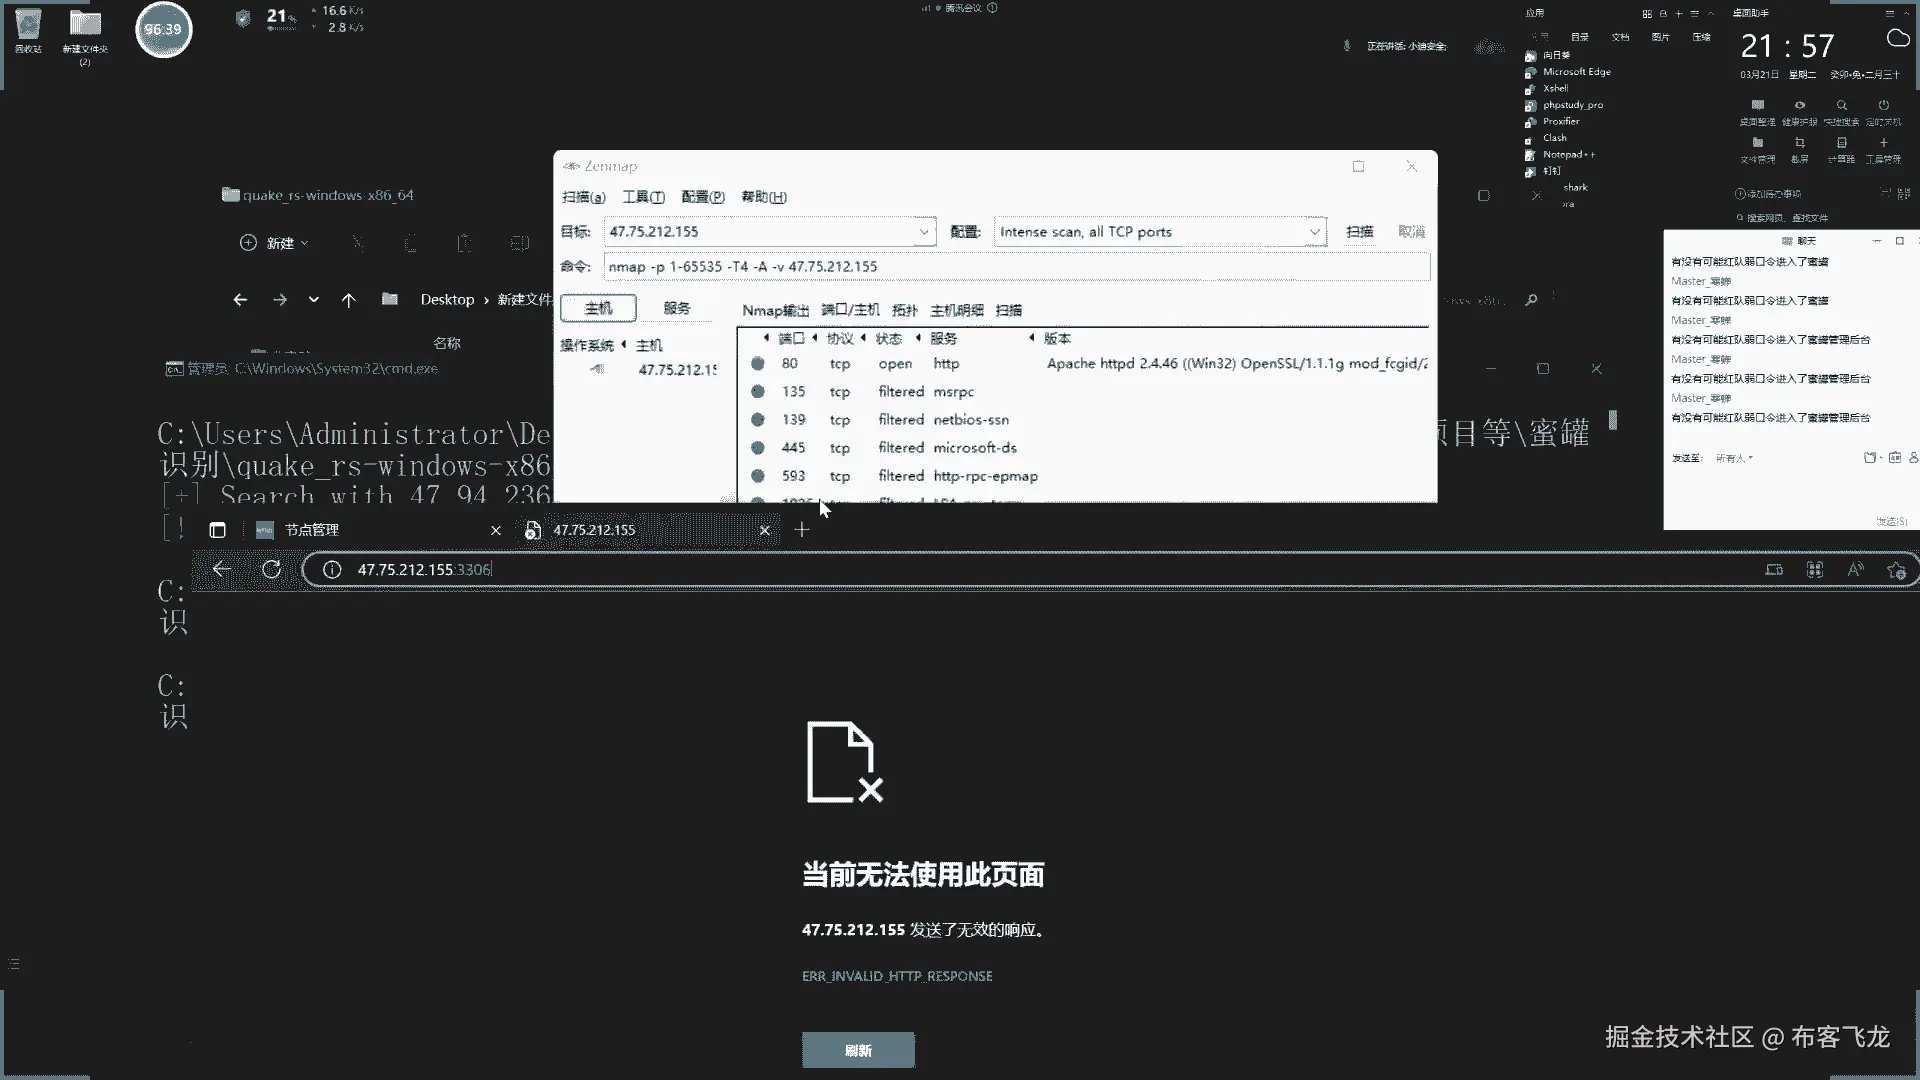Expand the Intense scan profile dropdown

point(1314,232)
